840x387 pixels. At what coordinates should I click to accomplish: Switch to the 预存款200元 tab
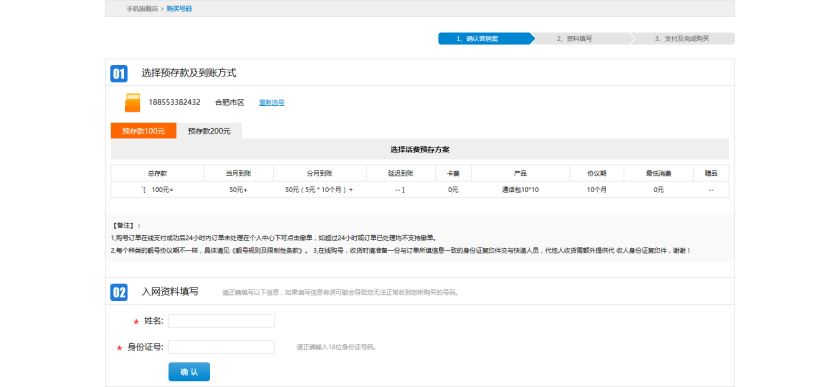(209, 131)
